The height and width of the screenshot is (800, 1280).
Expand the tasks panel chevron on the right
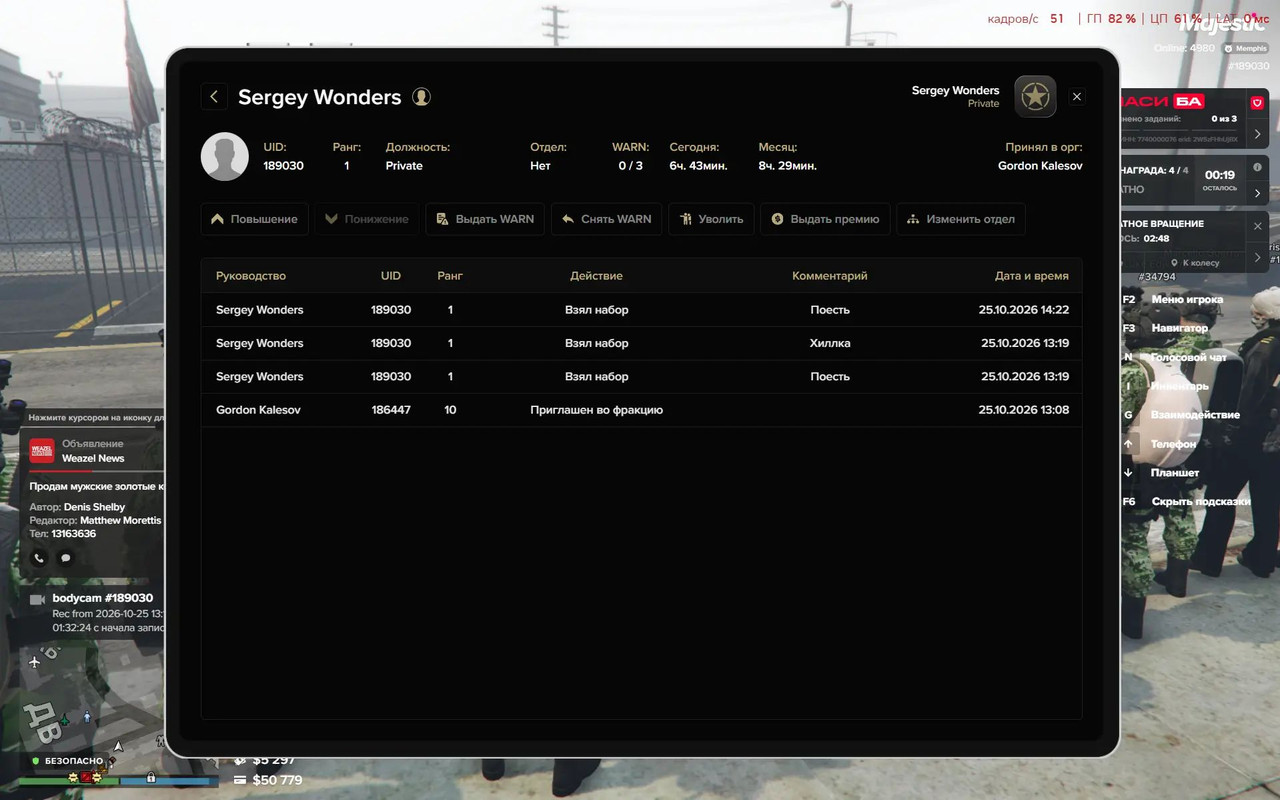coord(1258,134)
